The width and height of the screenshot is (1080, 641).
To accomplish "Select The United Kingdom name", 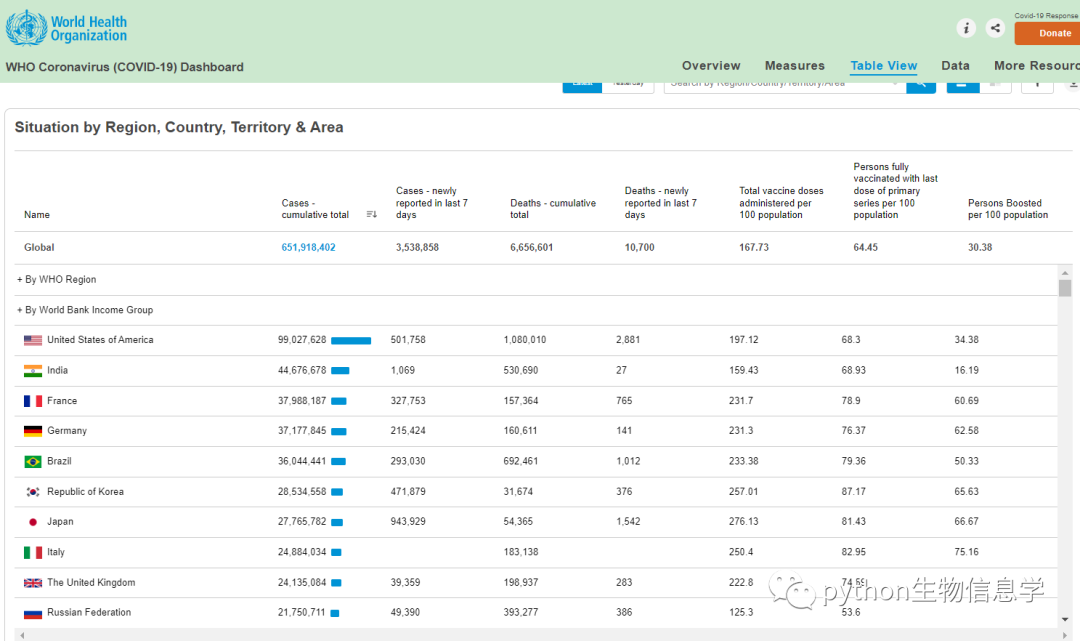I will pos(91,582).
